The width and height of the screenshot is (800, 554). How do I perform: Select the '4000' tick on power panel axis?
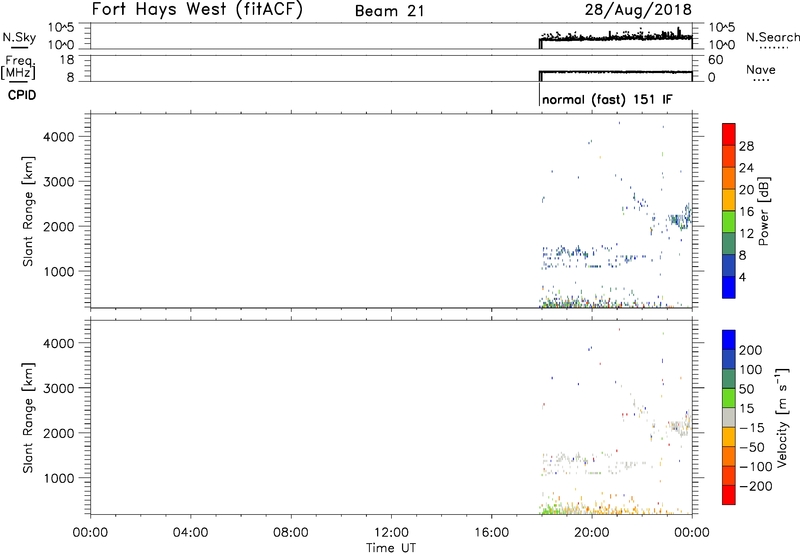tap(59, 137)
